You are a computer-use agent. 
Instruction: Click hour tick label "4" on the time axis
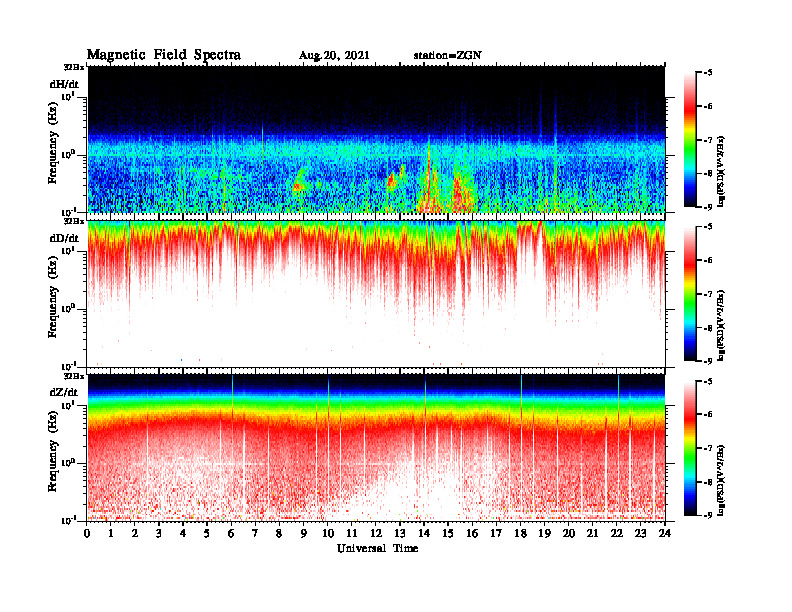(x=183, y=533)
